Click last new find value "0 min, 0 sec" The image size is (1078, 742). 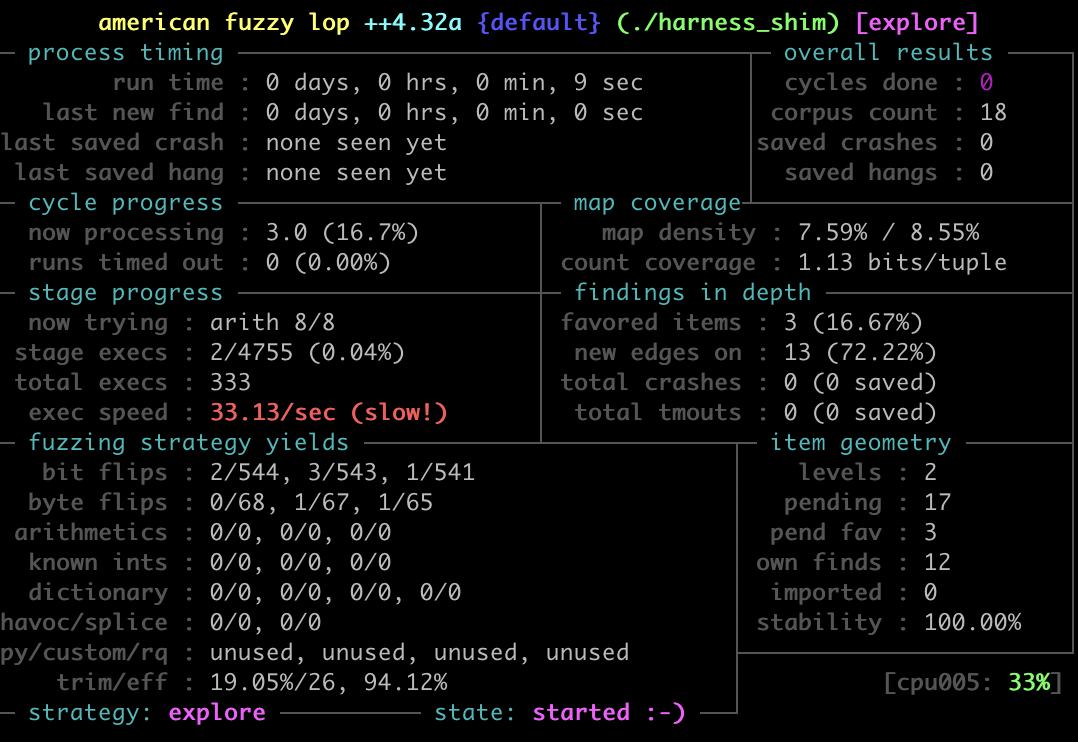(560, 113)
